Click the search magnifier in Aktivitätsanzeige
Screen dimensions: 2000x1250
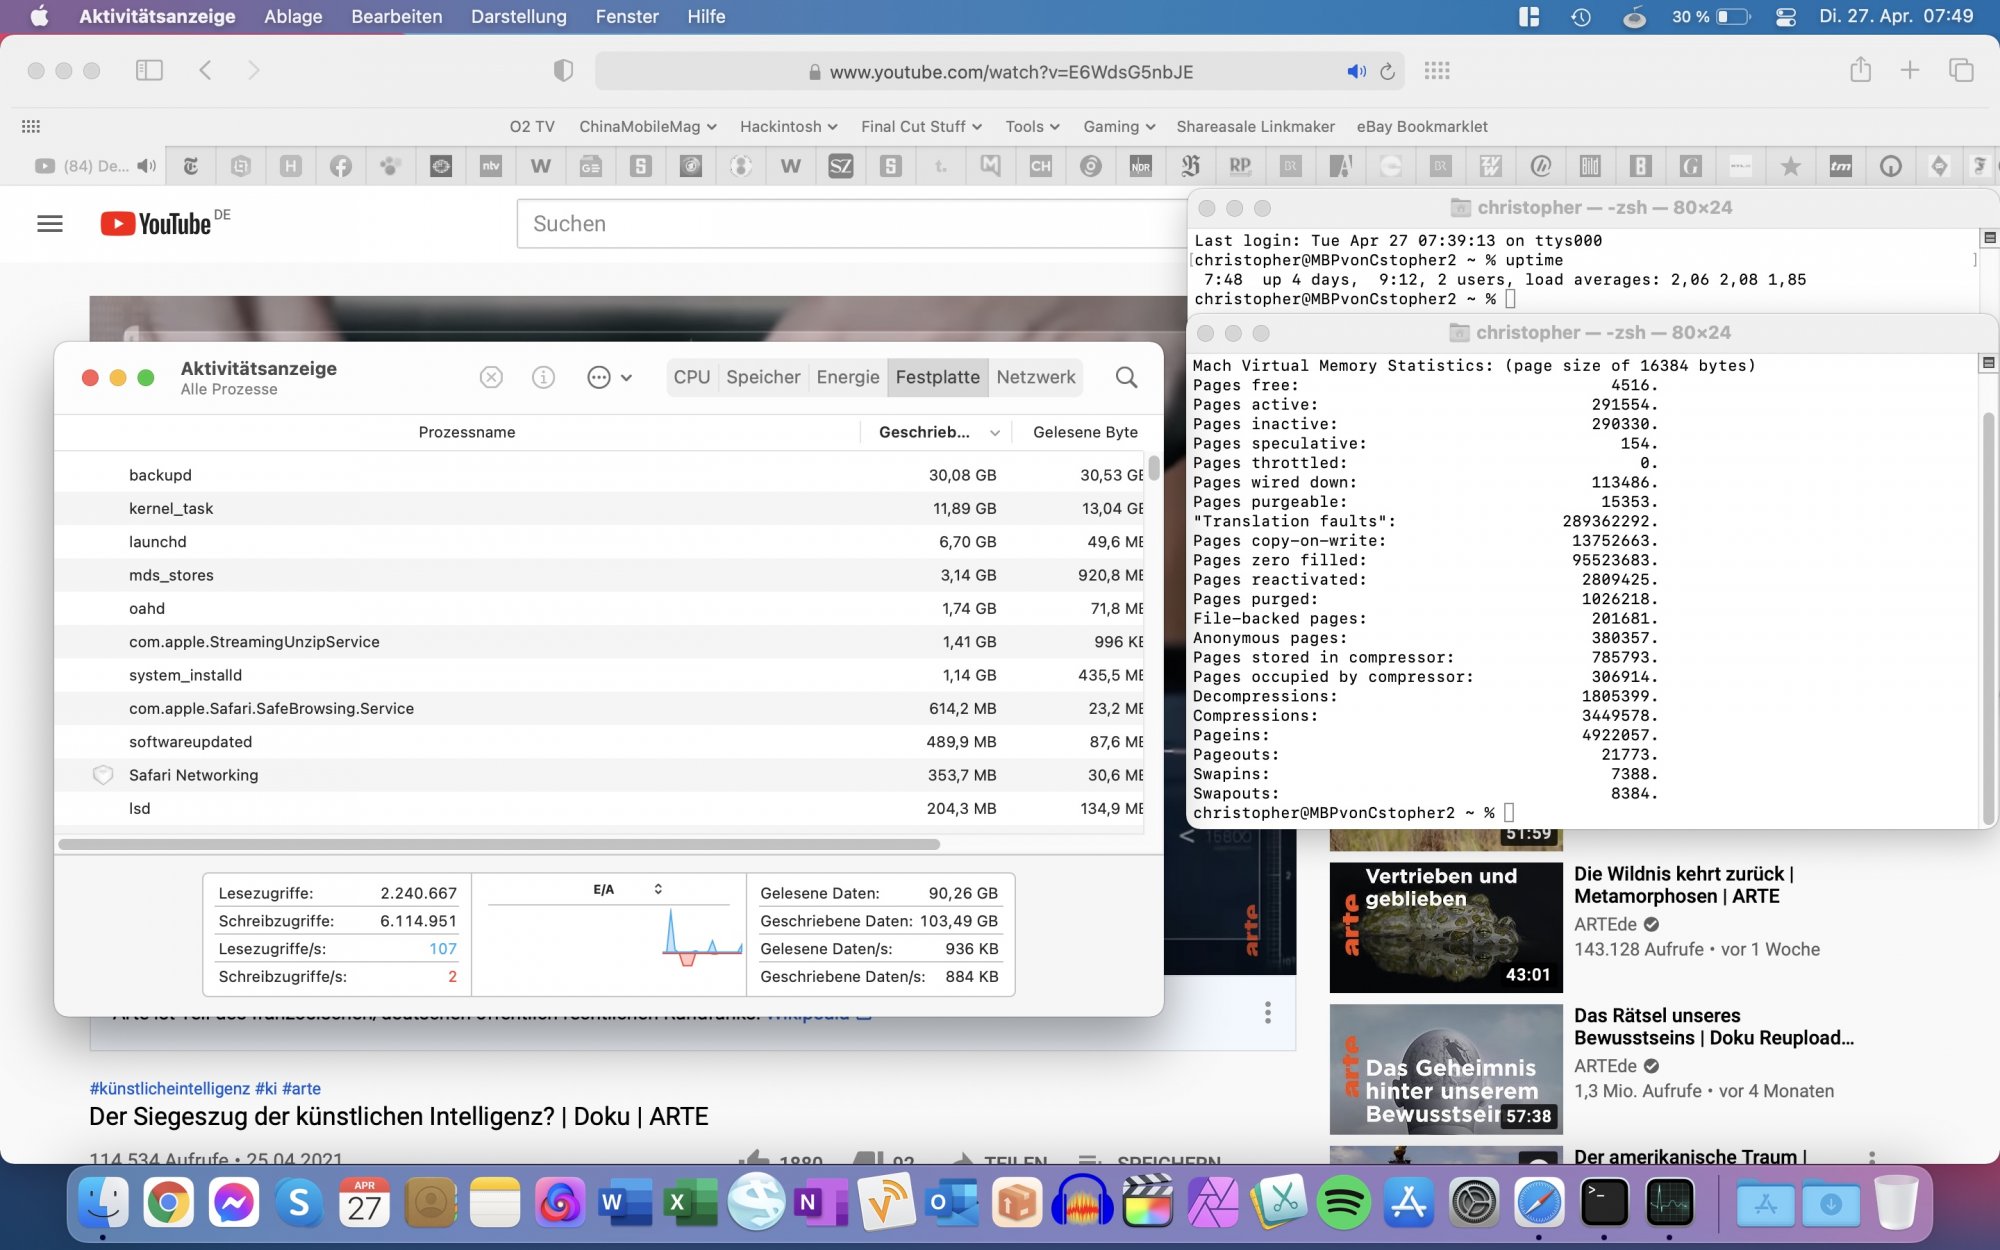(1126, 377)
